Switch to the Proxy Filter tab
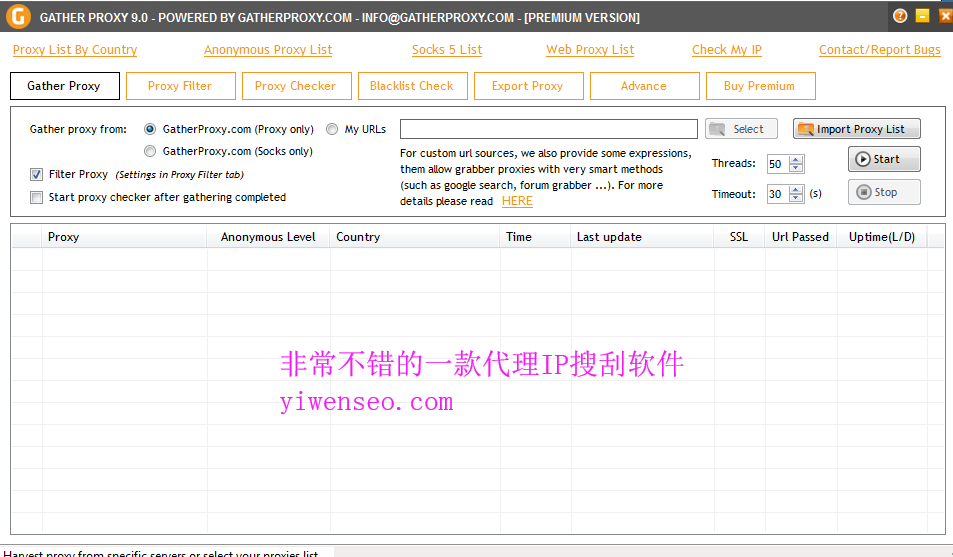Image resolution: width=953 pixels, height=557 pixels. pos(181,86)
